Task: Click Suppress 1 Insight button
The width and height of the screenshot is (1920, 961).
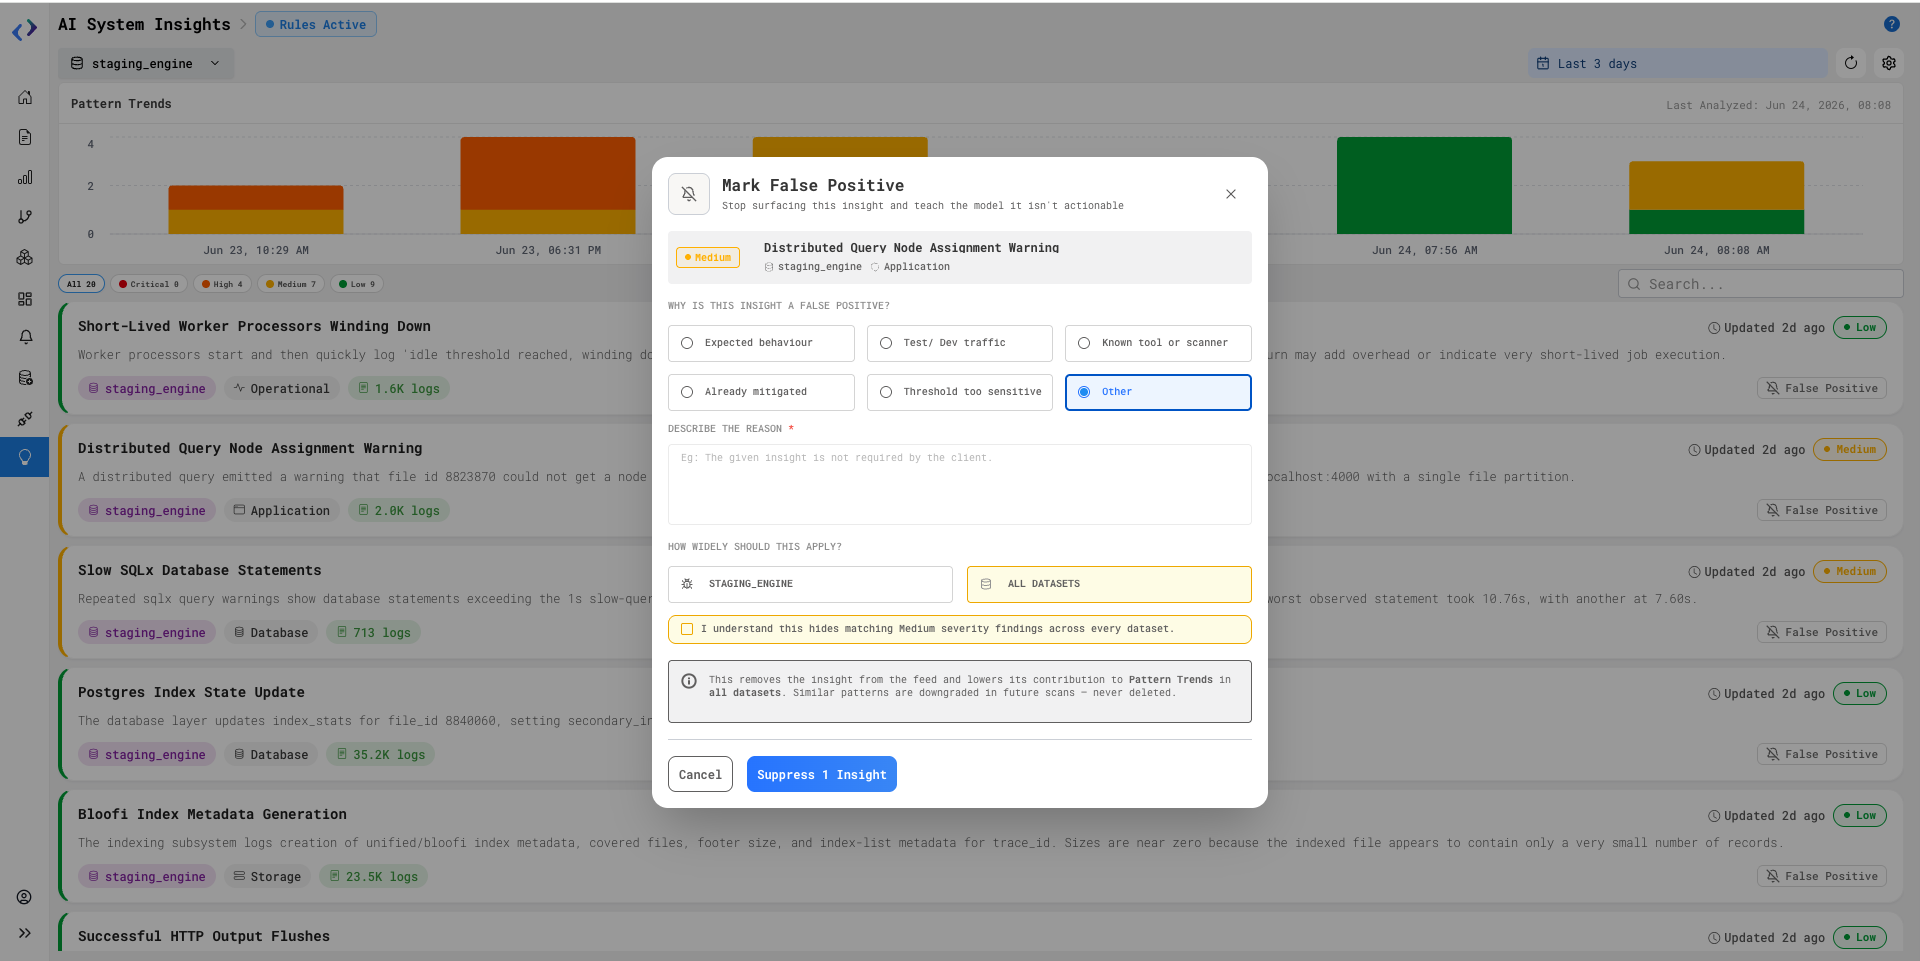Action: click(x=822, y=774)
